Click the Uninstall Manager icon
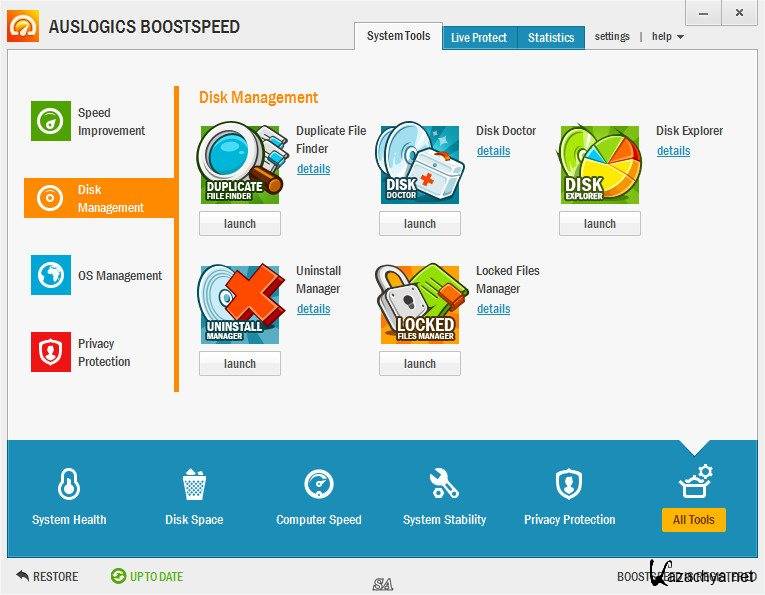The height and width of the screenshot is (595, 765). (241, 304)
